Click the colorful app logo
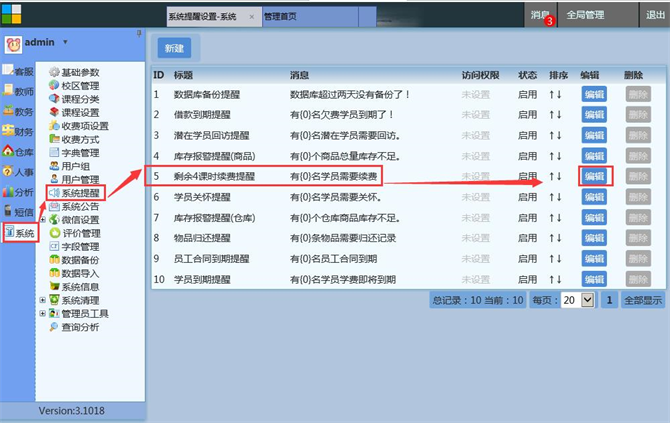The image size is (670, 423). [x=11, y=14]
